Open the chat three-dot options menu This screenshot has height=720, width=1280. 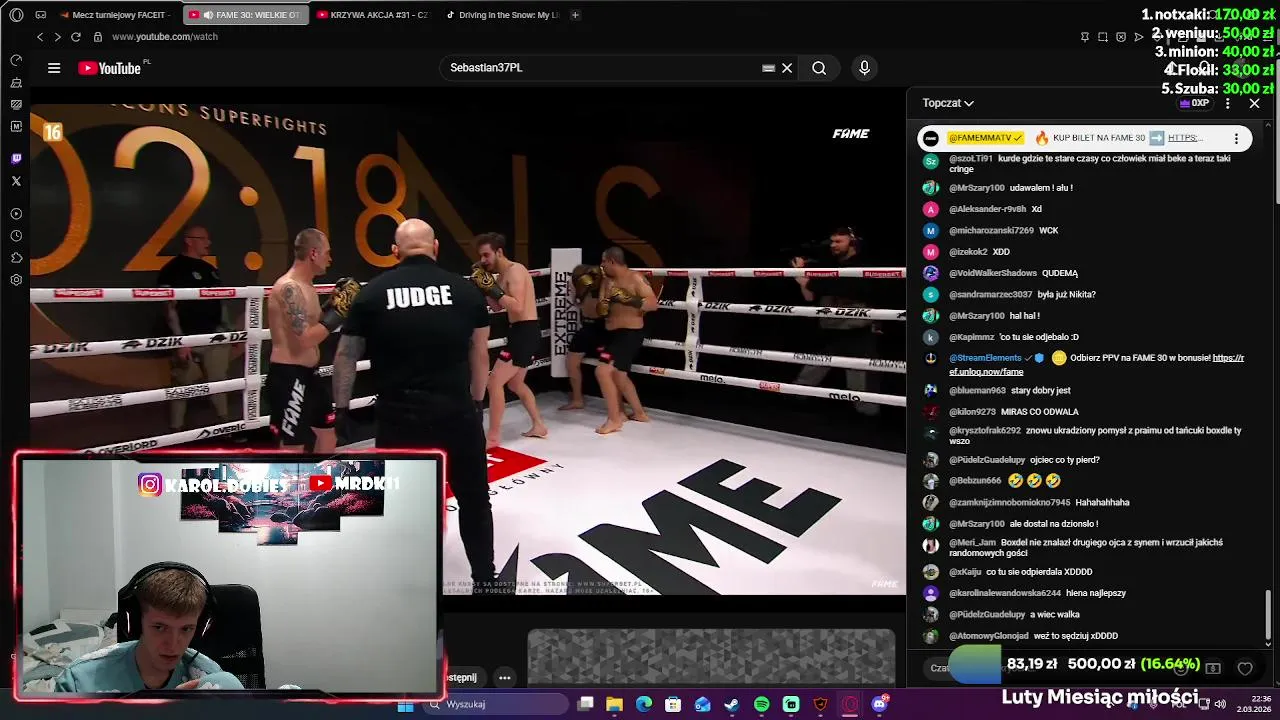click(1228, 103)
